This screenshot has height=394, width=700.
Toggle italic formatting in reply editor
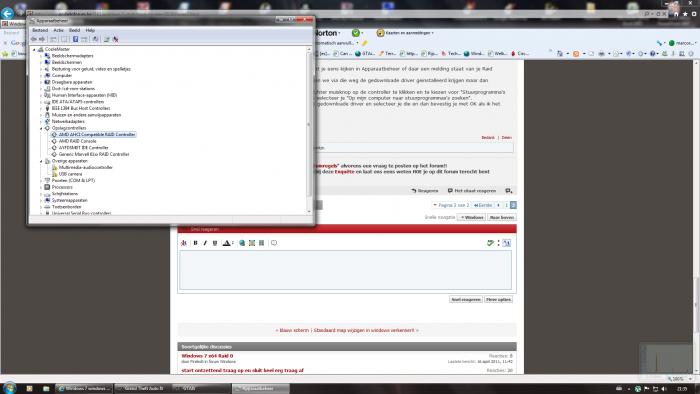(205, 243)
